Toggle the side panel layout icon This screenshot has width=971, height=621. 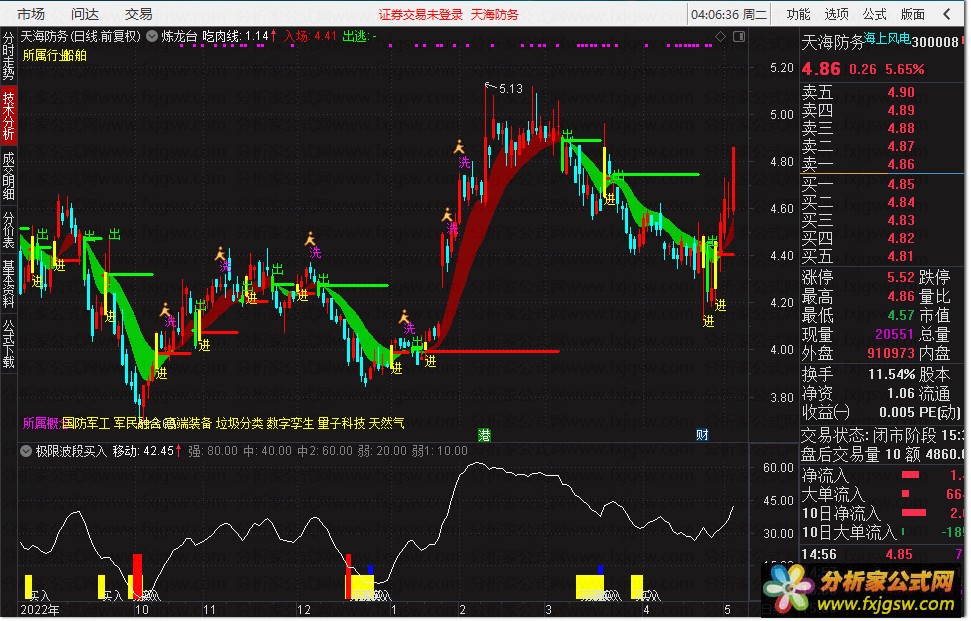point(739,37)
